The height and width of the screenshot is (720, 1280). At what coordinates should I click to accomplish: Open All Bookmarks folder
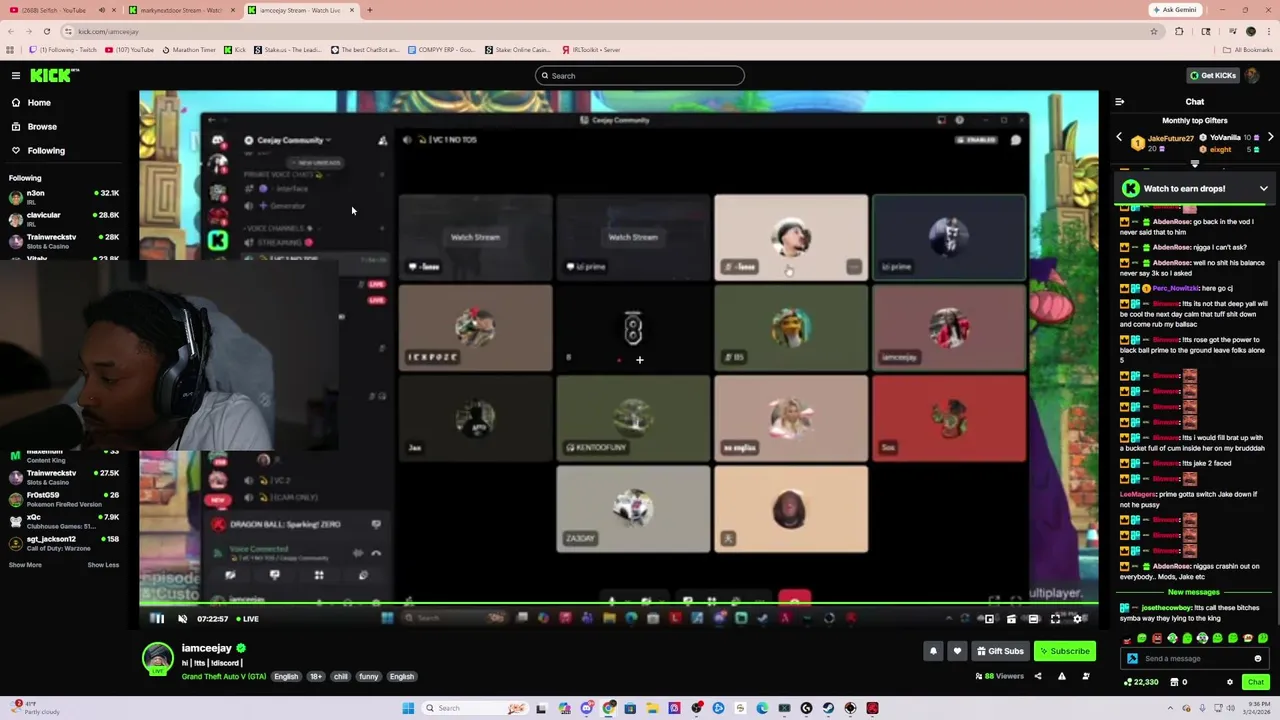[1247, 50]
